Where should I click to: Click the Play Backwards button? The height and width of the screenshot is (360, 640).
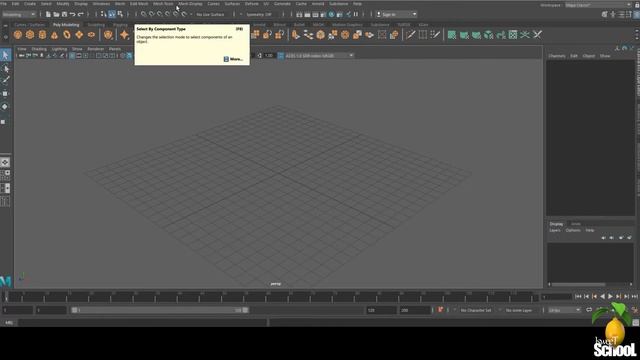click(x=602, y=297)
